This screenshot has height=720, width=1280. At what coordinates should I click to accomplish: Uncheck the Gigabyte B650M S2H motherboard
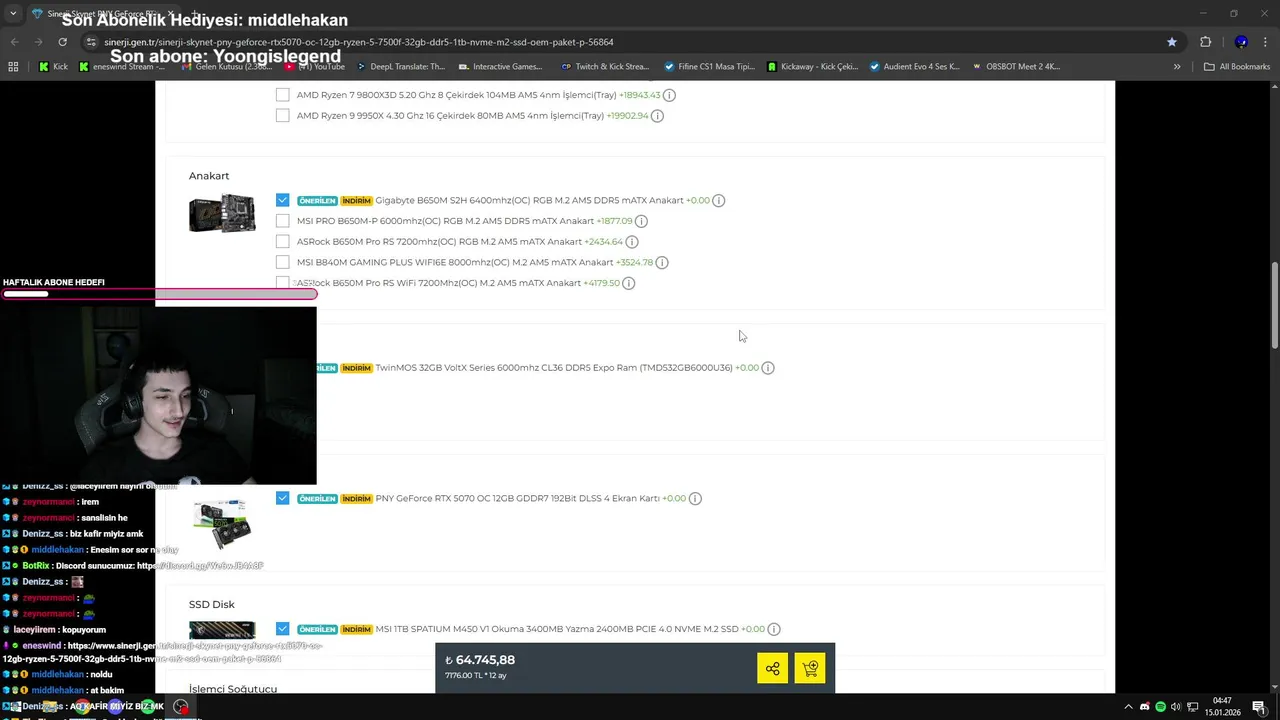[x=282, y=200]
